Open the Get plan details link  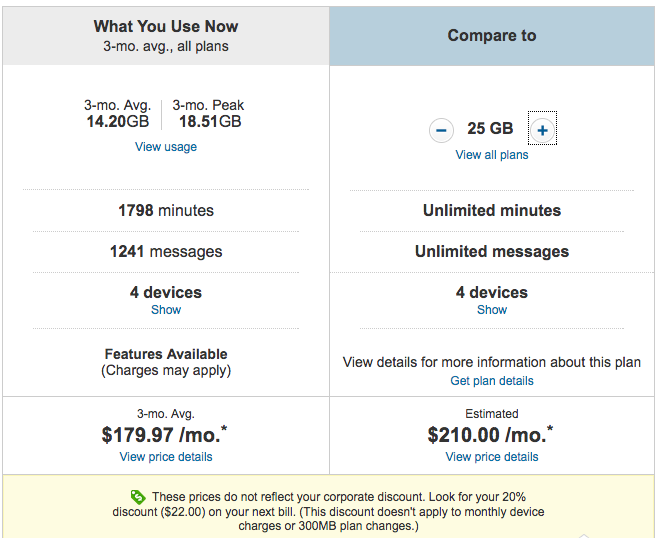click(x=492, y=381)
